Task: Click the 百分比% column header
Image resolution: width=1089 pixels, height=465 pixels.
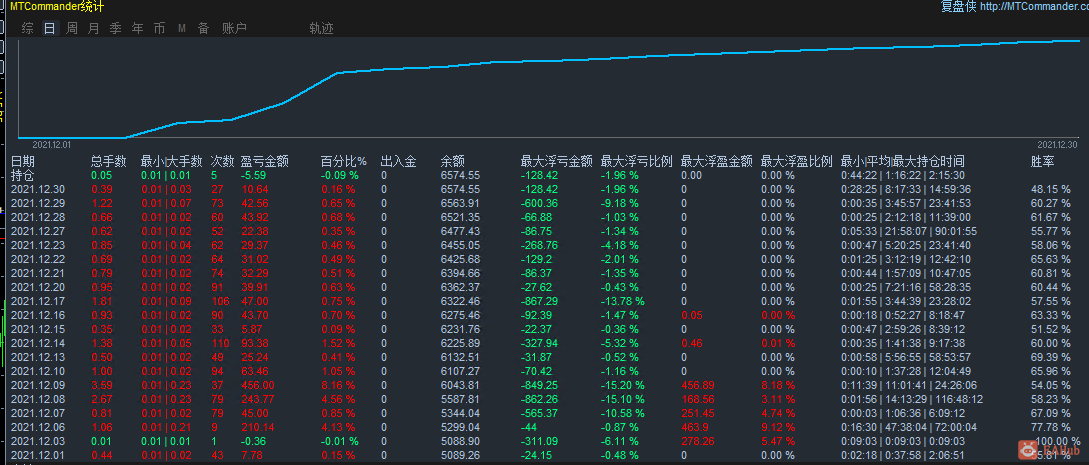Action: (343, 162)
